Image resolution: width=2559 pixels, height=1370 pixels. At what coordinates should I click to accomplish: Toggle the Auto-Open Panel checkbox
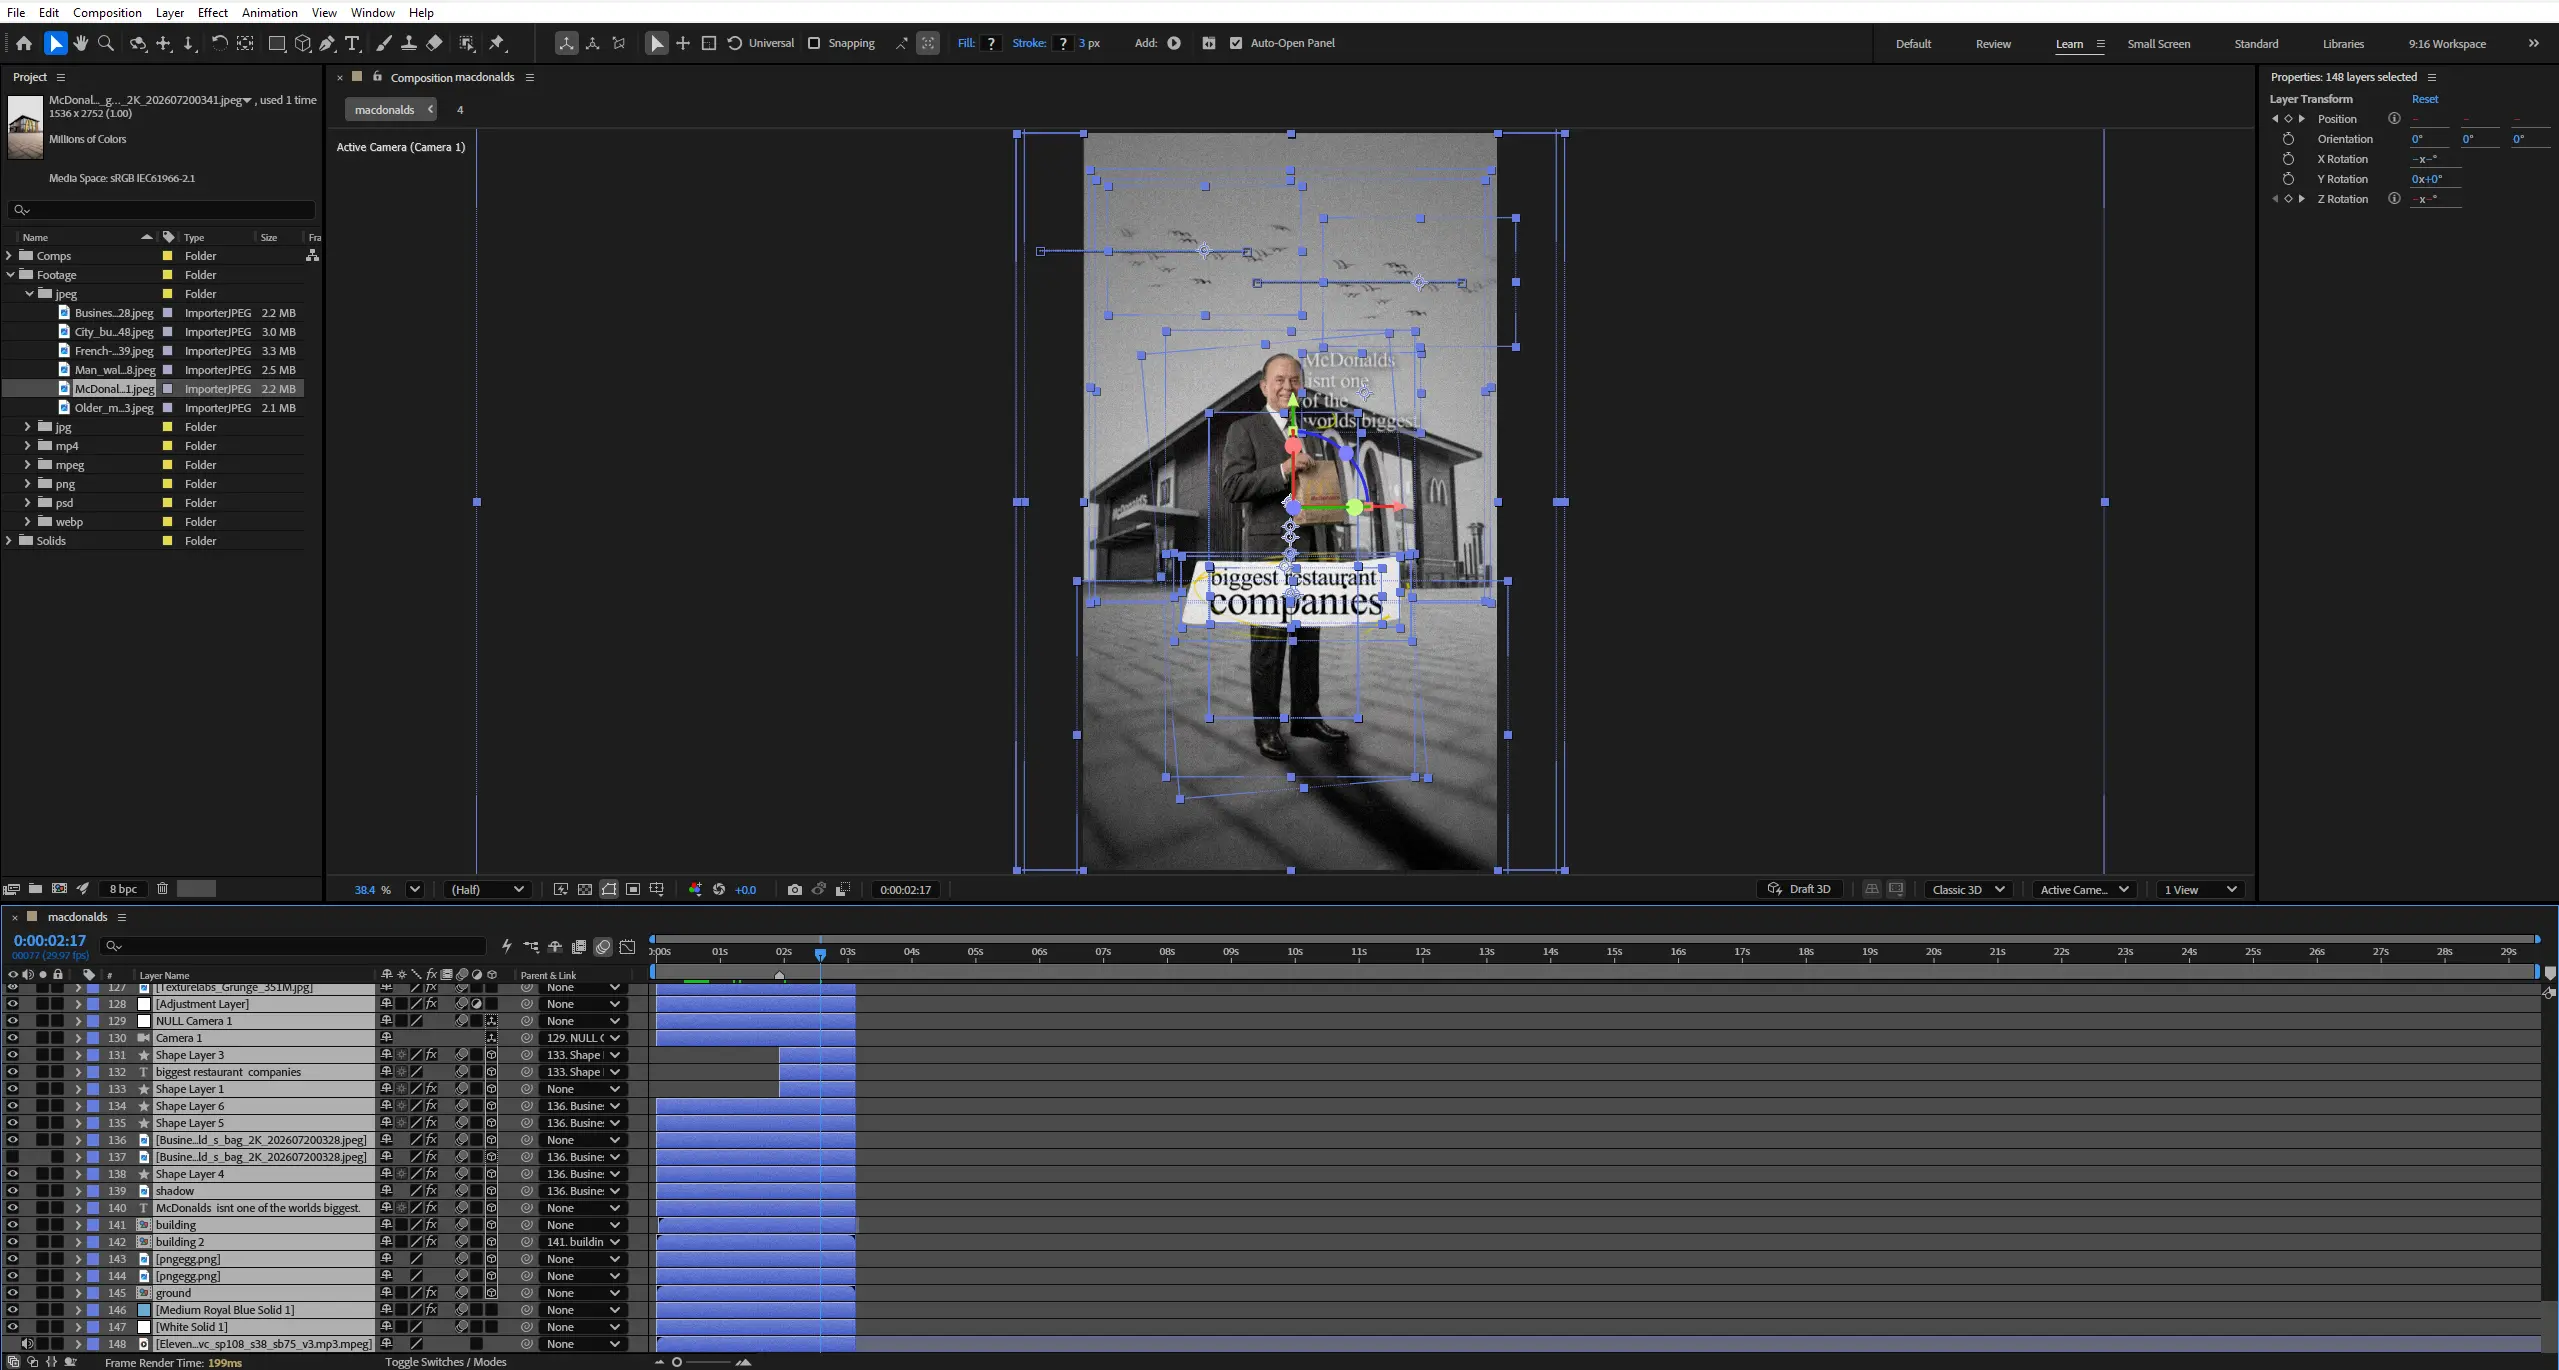pos(1236,43)
